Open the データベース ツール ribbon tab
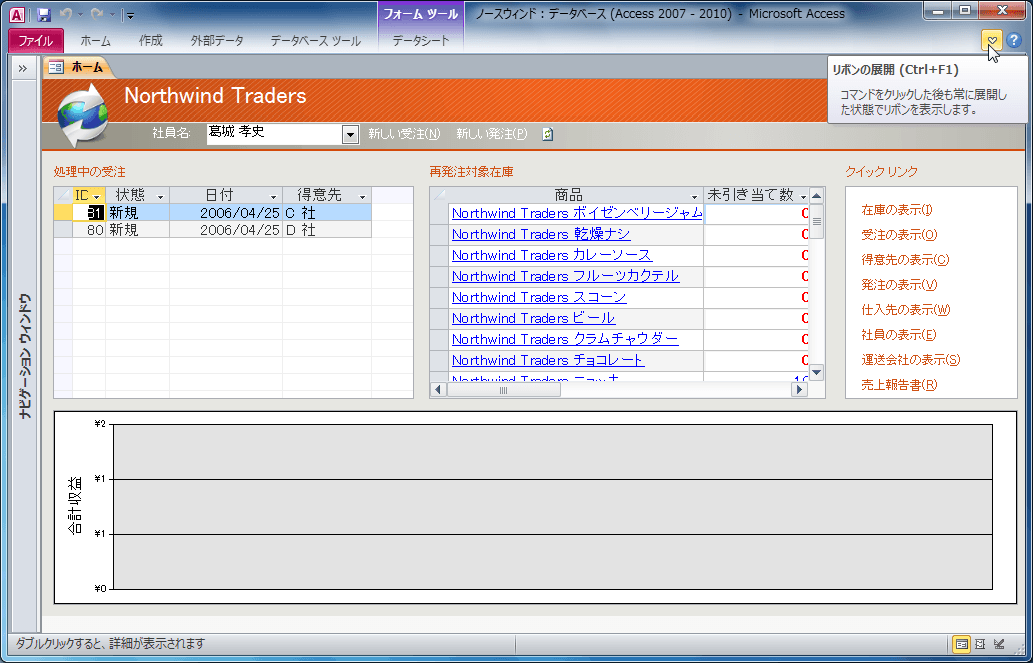 316,40
